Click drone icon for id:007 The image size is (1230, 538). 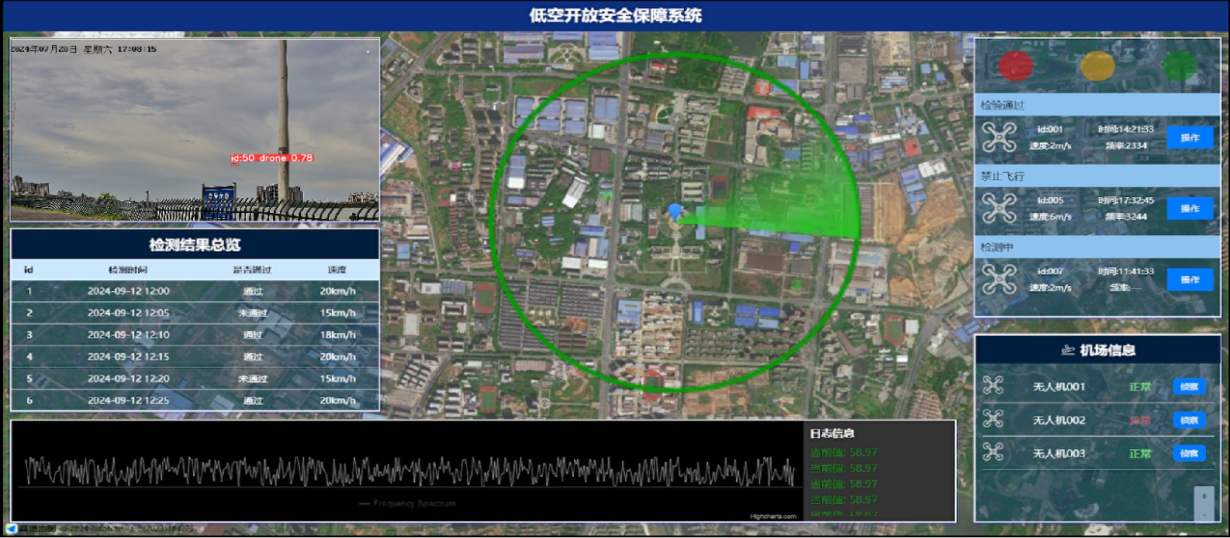pyautogui.click(x=999, y=279)
